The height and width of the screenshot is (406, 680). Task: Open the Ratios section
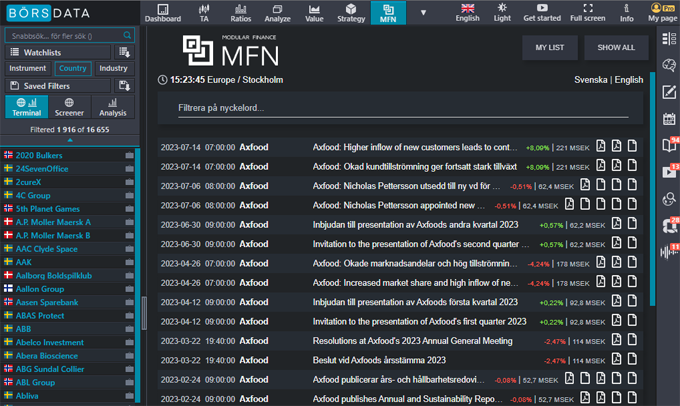click(240, 13)
